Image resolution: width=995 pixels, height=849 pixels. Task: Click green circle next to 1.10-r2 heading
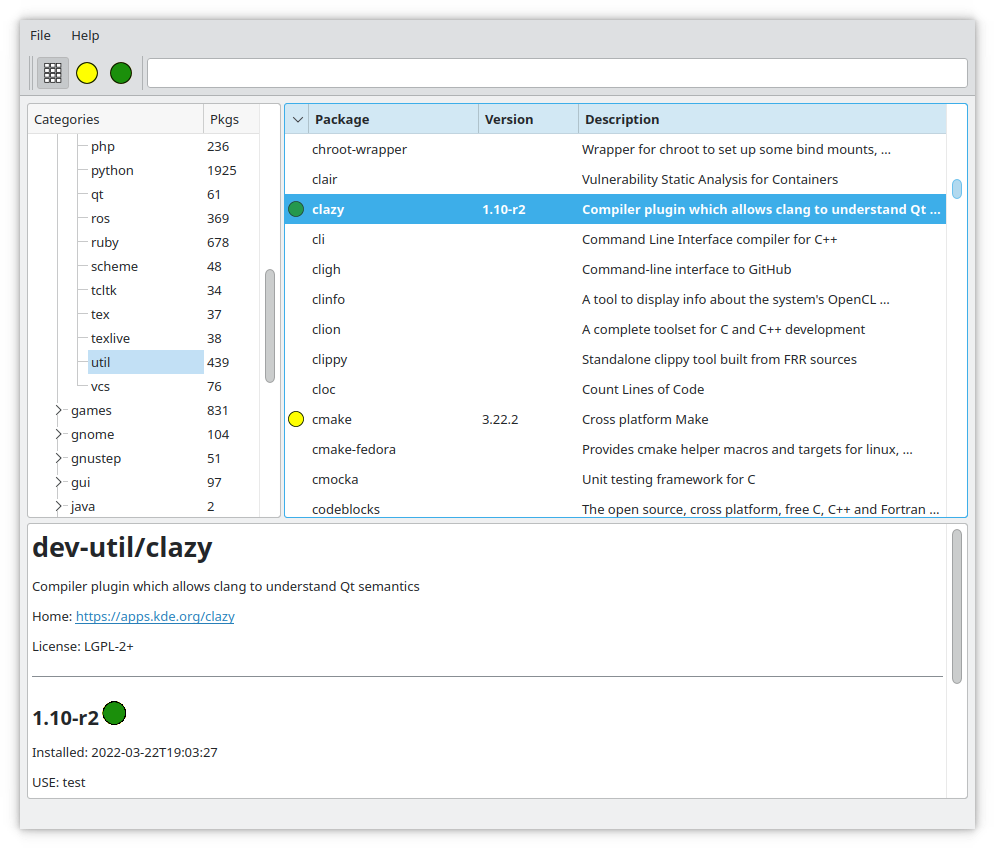(x=114, y=713)
